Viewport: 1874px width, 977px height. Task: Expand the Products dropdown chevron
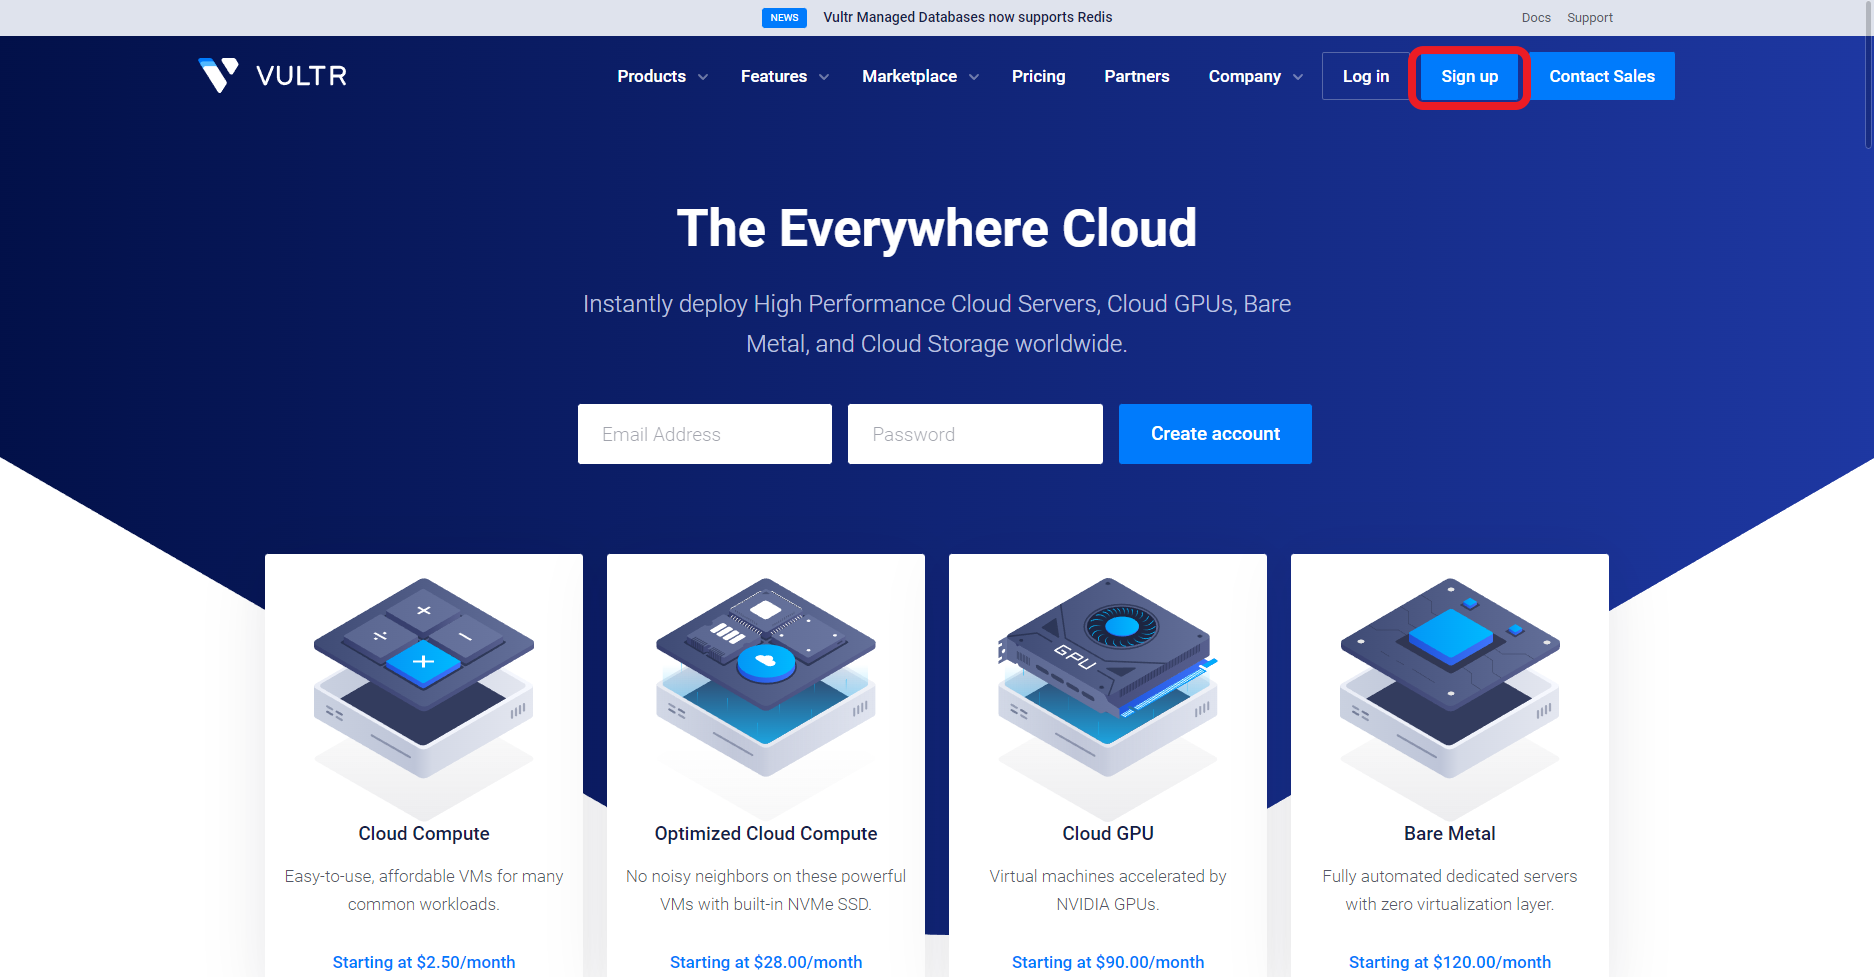point(703,77)
